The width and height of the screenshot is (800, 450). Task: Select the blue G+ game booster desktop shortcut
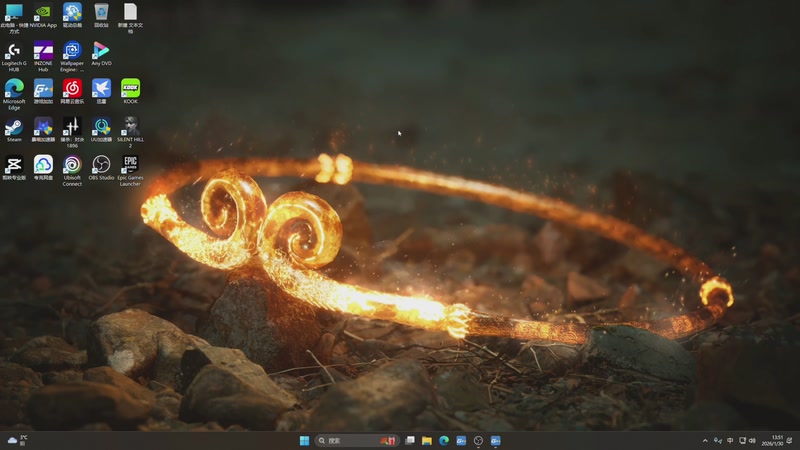pyautogui.click(x=43, y=92)
